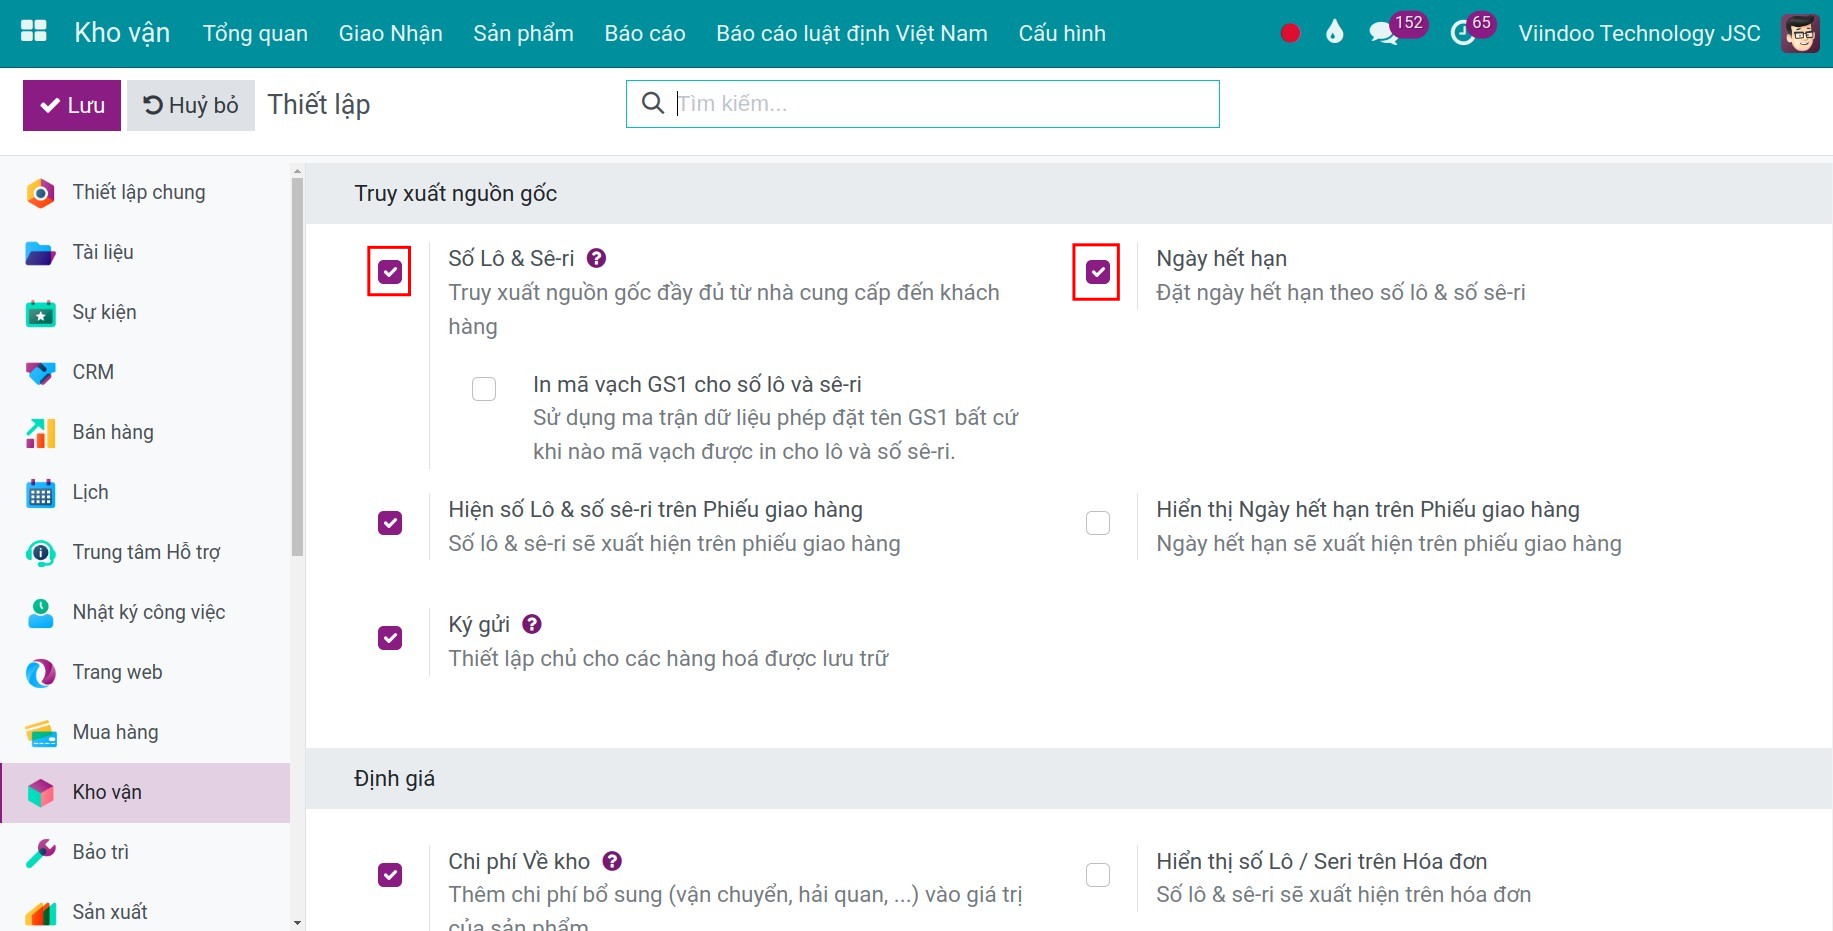Image resolution: width=1833 pixels, height=931 pixels.
Task: Select Trung tâm Hỗ trợ in sidebar
Action: click(x=146, y=552)
